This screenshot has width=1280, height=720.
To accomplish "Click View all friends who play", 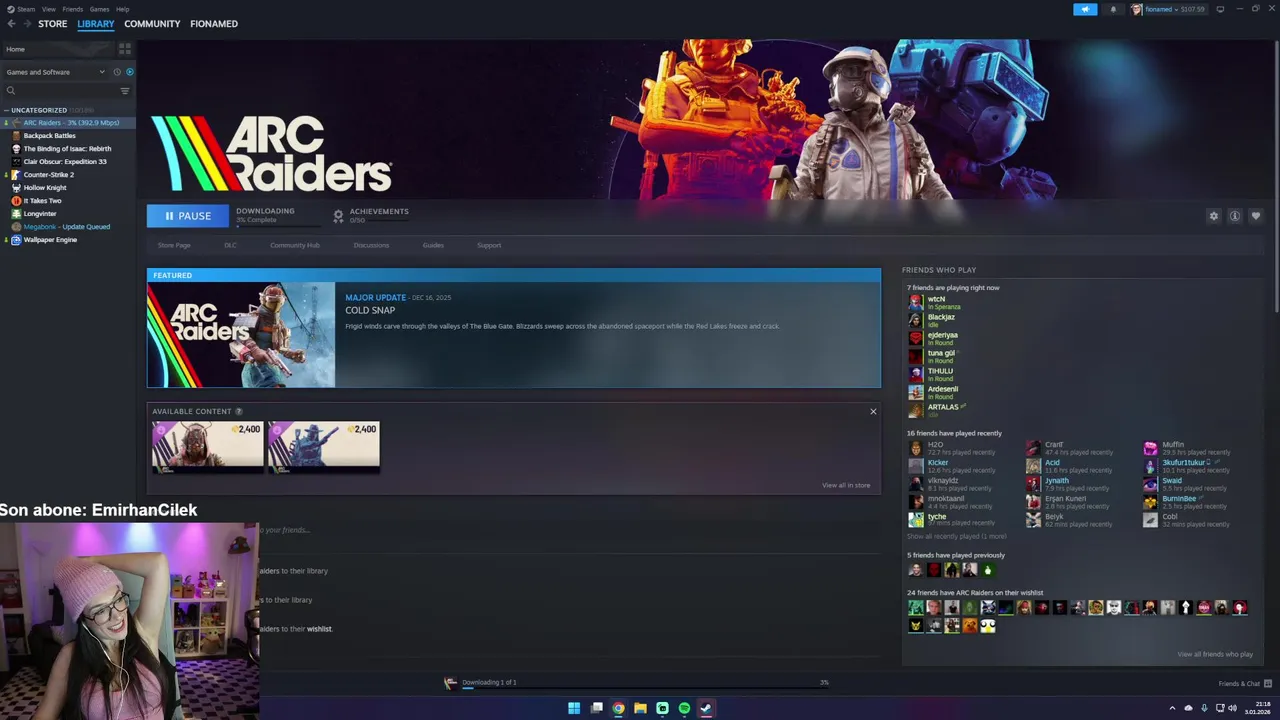I will point(1215,654).
